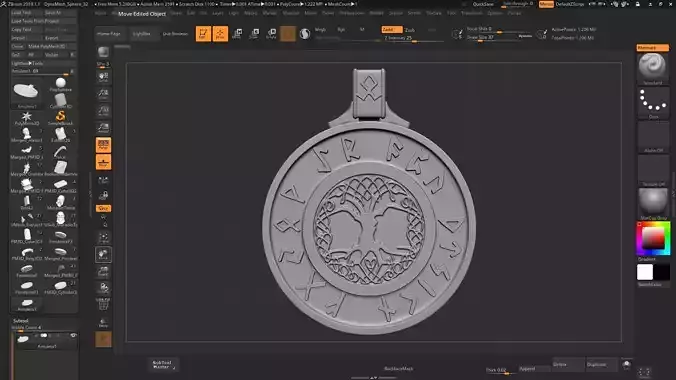Collapse the Subtool palette header
Screen dimensions: 676x380
click(x=21, y=321)
